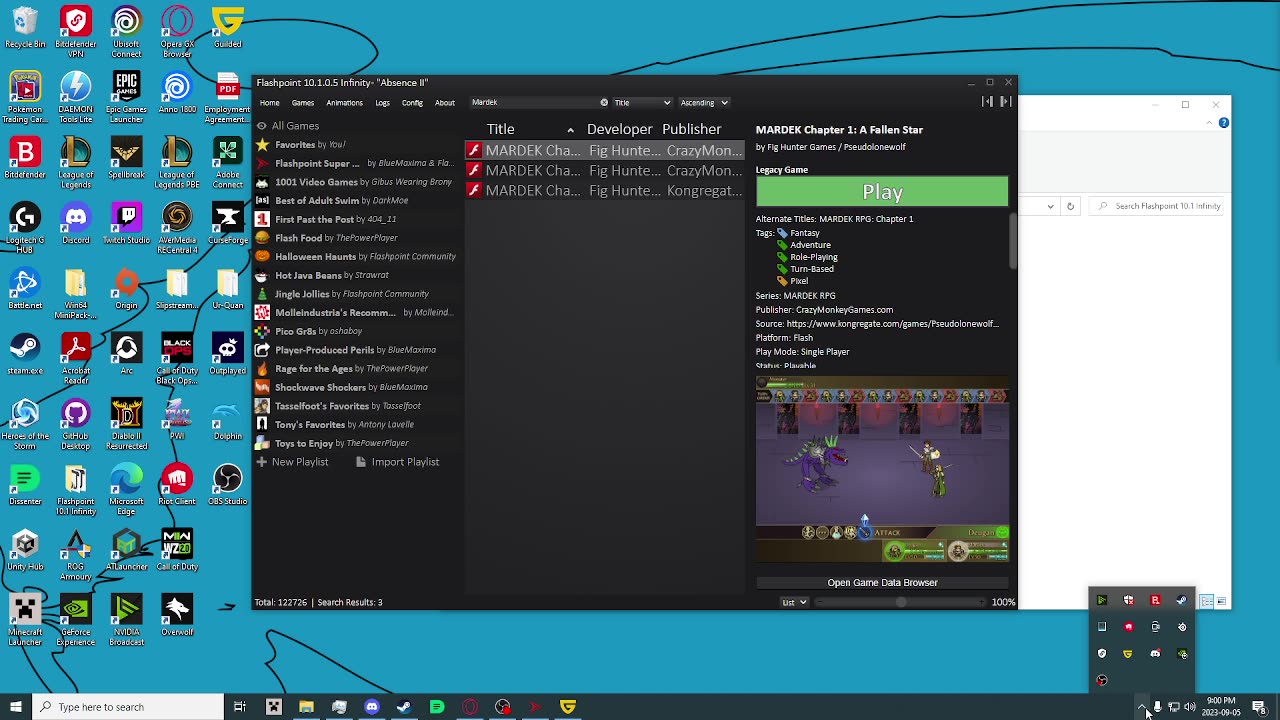The image size is (1280, 720).
Task: Open the Halloween Haunts playlist
Action: coord(357,256)
